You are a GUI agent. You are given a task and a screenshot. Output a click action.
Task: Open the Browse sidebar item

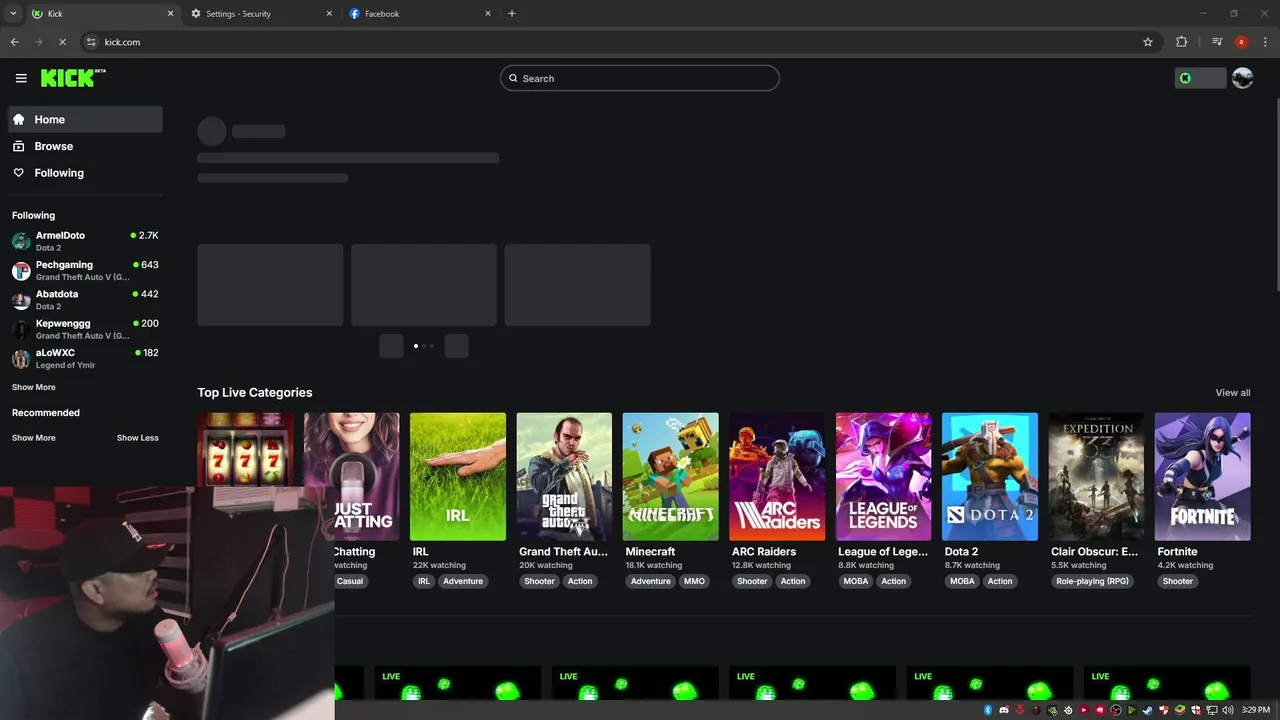coord(85,146)
